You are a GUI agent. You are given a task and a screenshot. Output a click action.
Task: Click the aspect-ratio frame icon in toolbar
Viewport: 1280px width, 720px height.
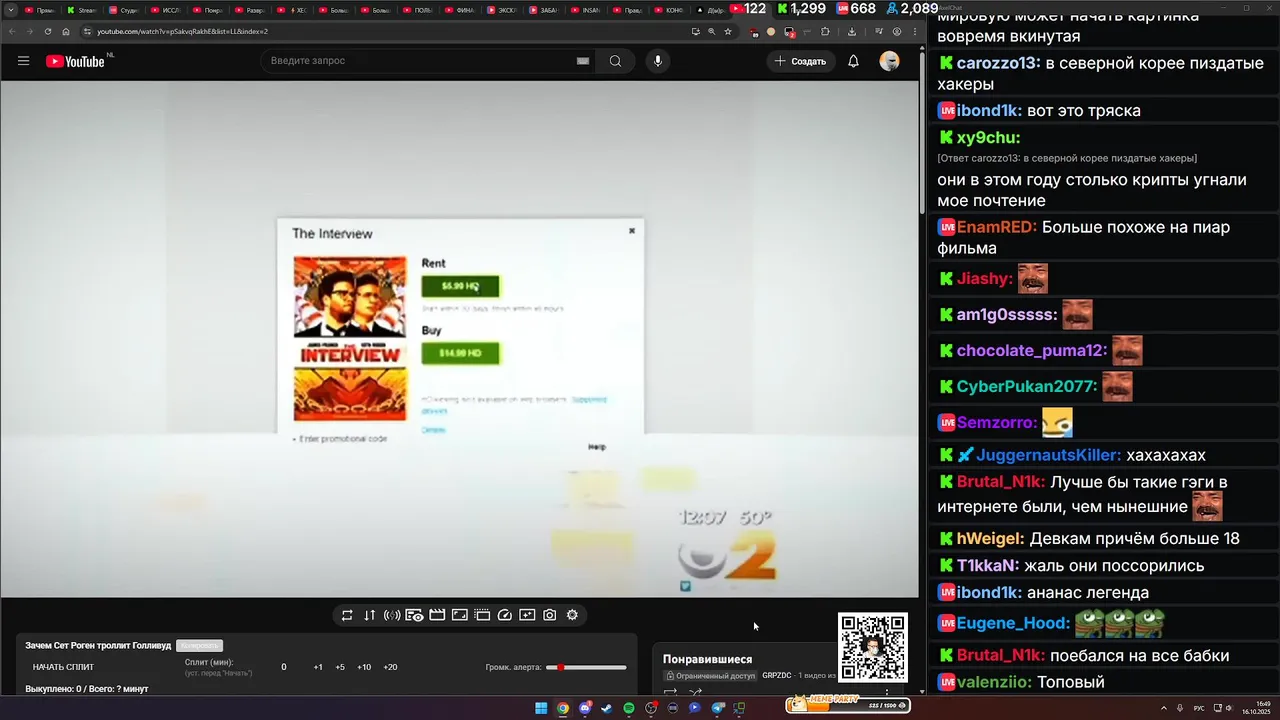tap(460, 615)
